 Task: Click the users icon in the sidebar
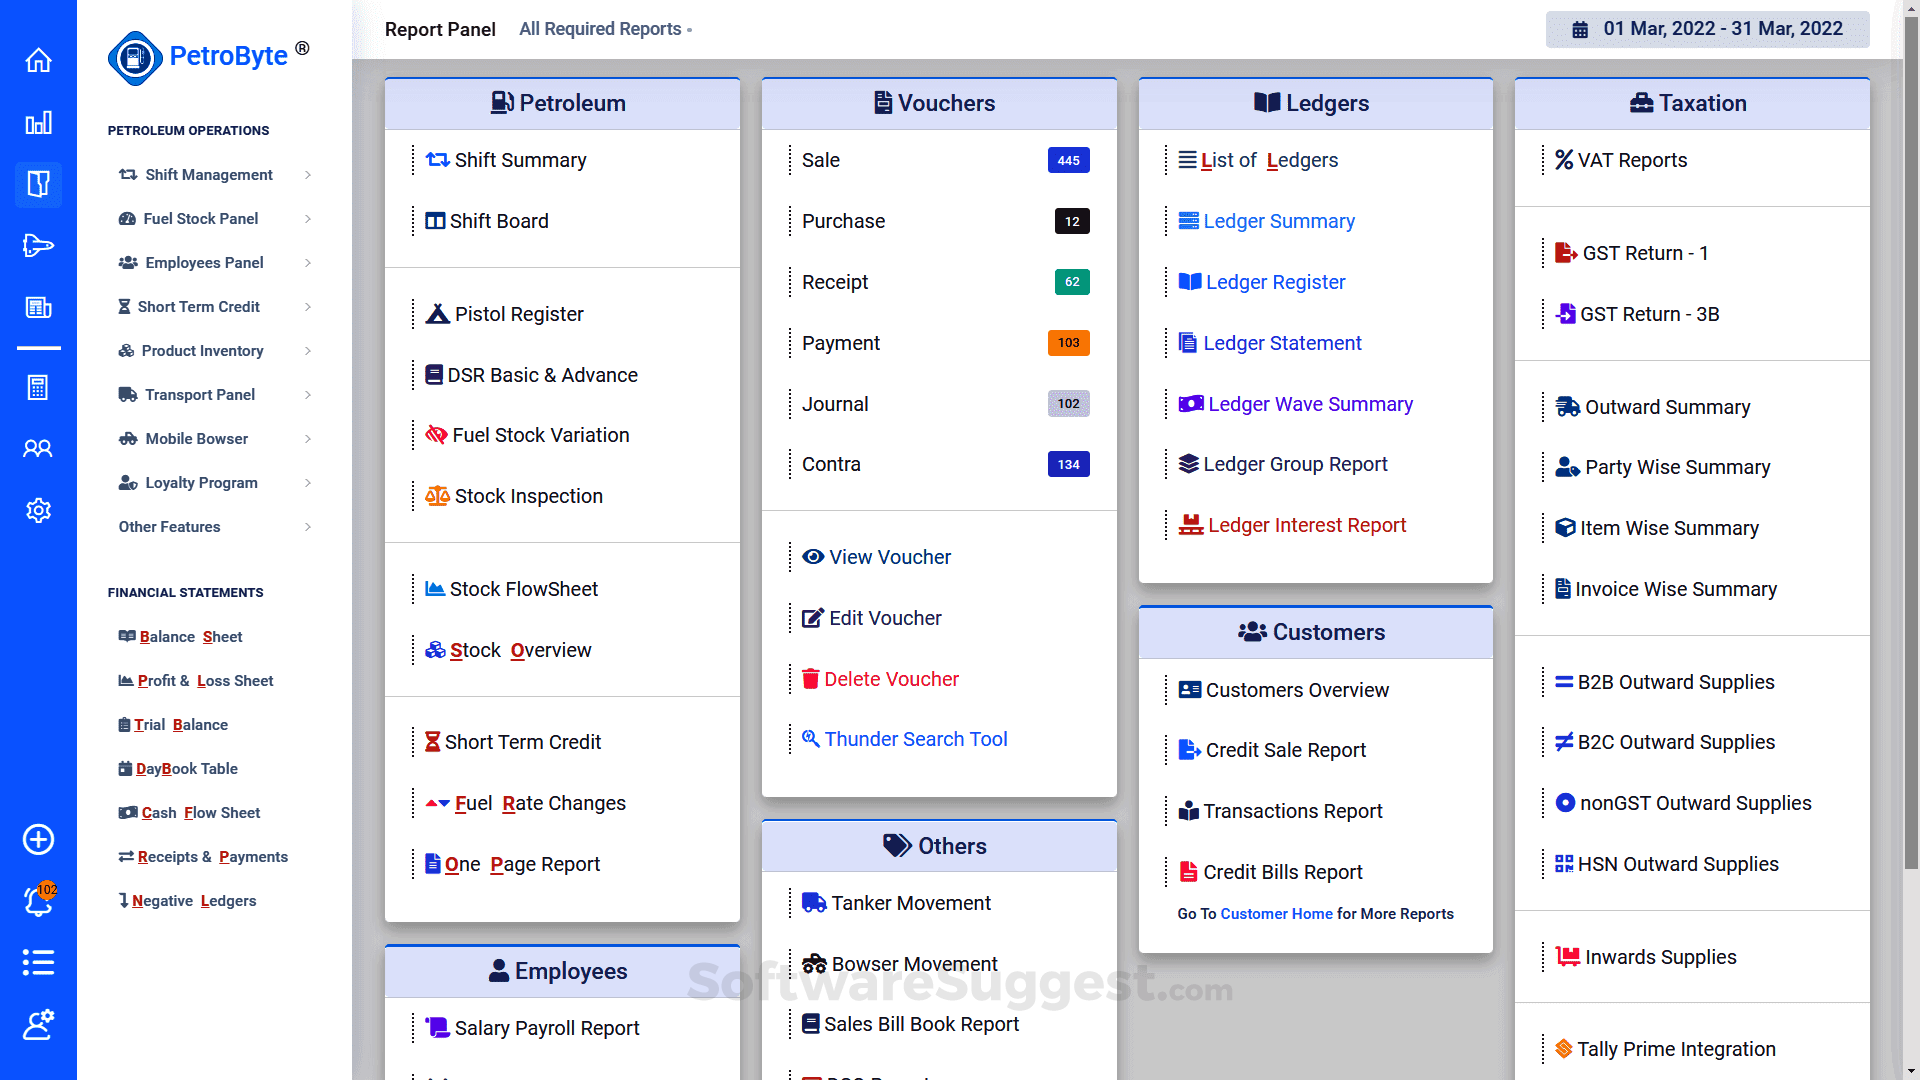click(x=38, y=449)
